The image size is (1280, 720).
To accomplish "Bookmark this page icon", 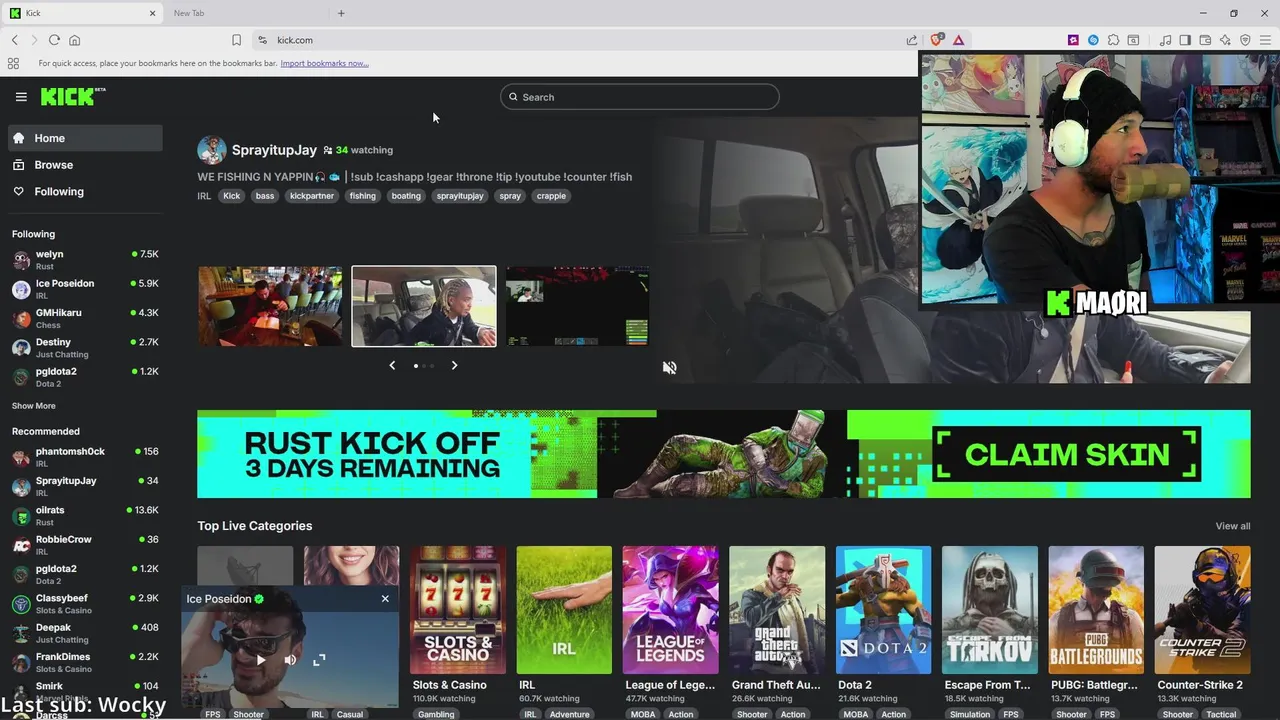I will click(x=236, y=40).
